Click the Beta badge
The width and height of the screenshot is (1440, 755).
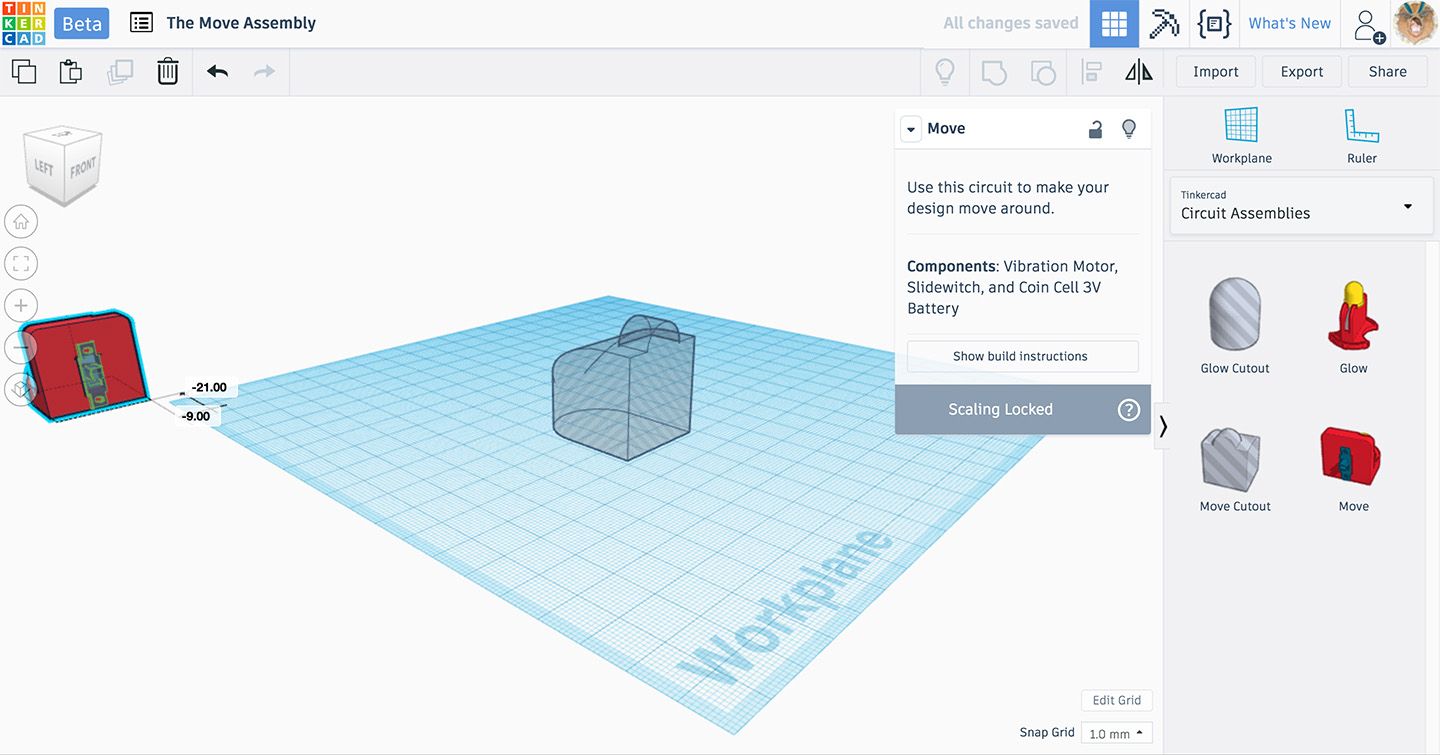pyautogui.click(x=82, y=24)
